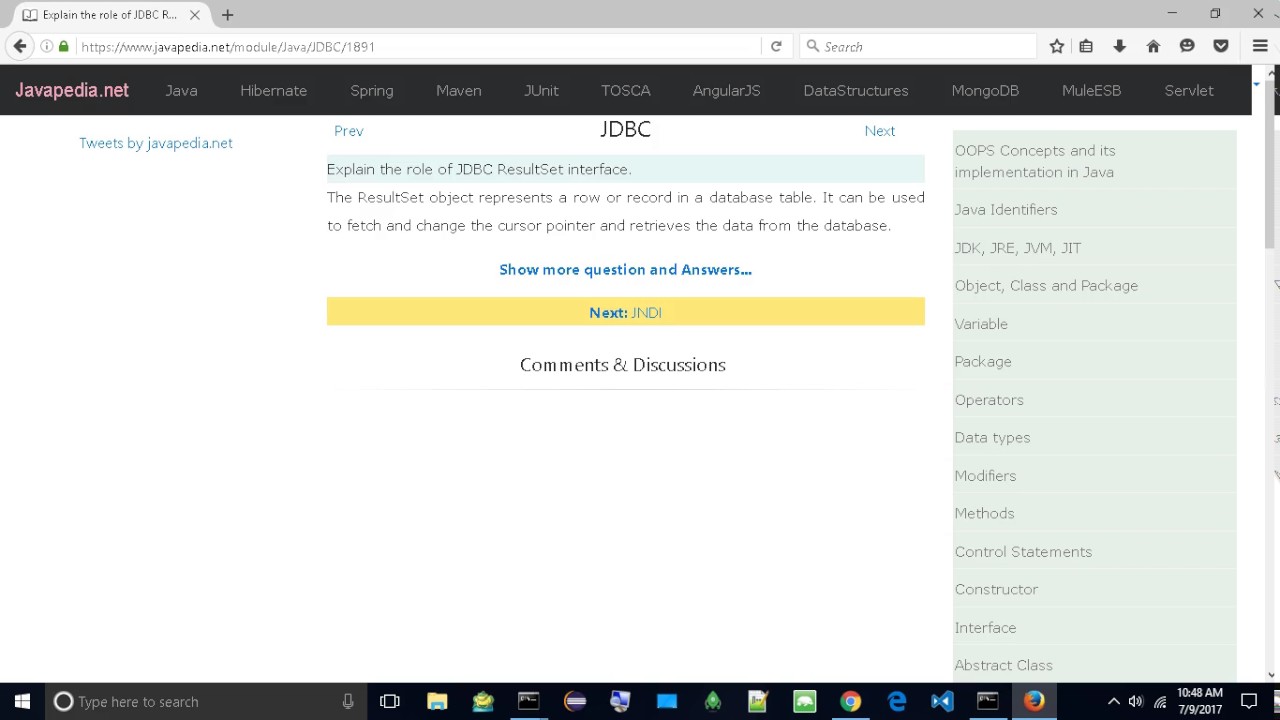Open the MongoDB menu item
The height and width of the screenshot is (720, 1280).
[x=985, y=90]
